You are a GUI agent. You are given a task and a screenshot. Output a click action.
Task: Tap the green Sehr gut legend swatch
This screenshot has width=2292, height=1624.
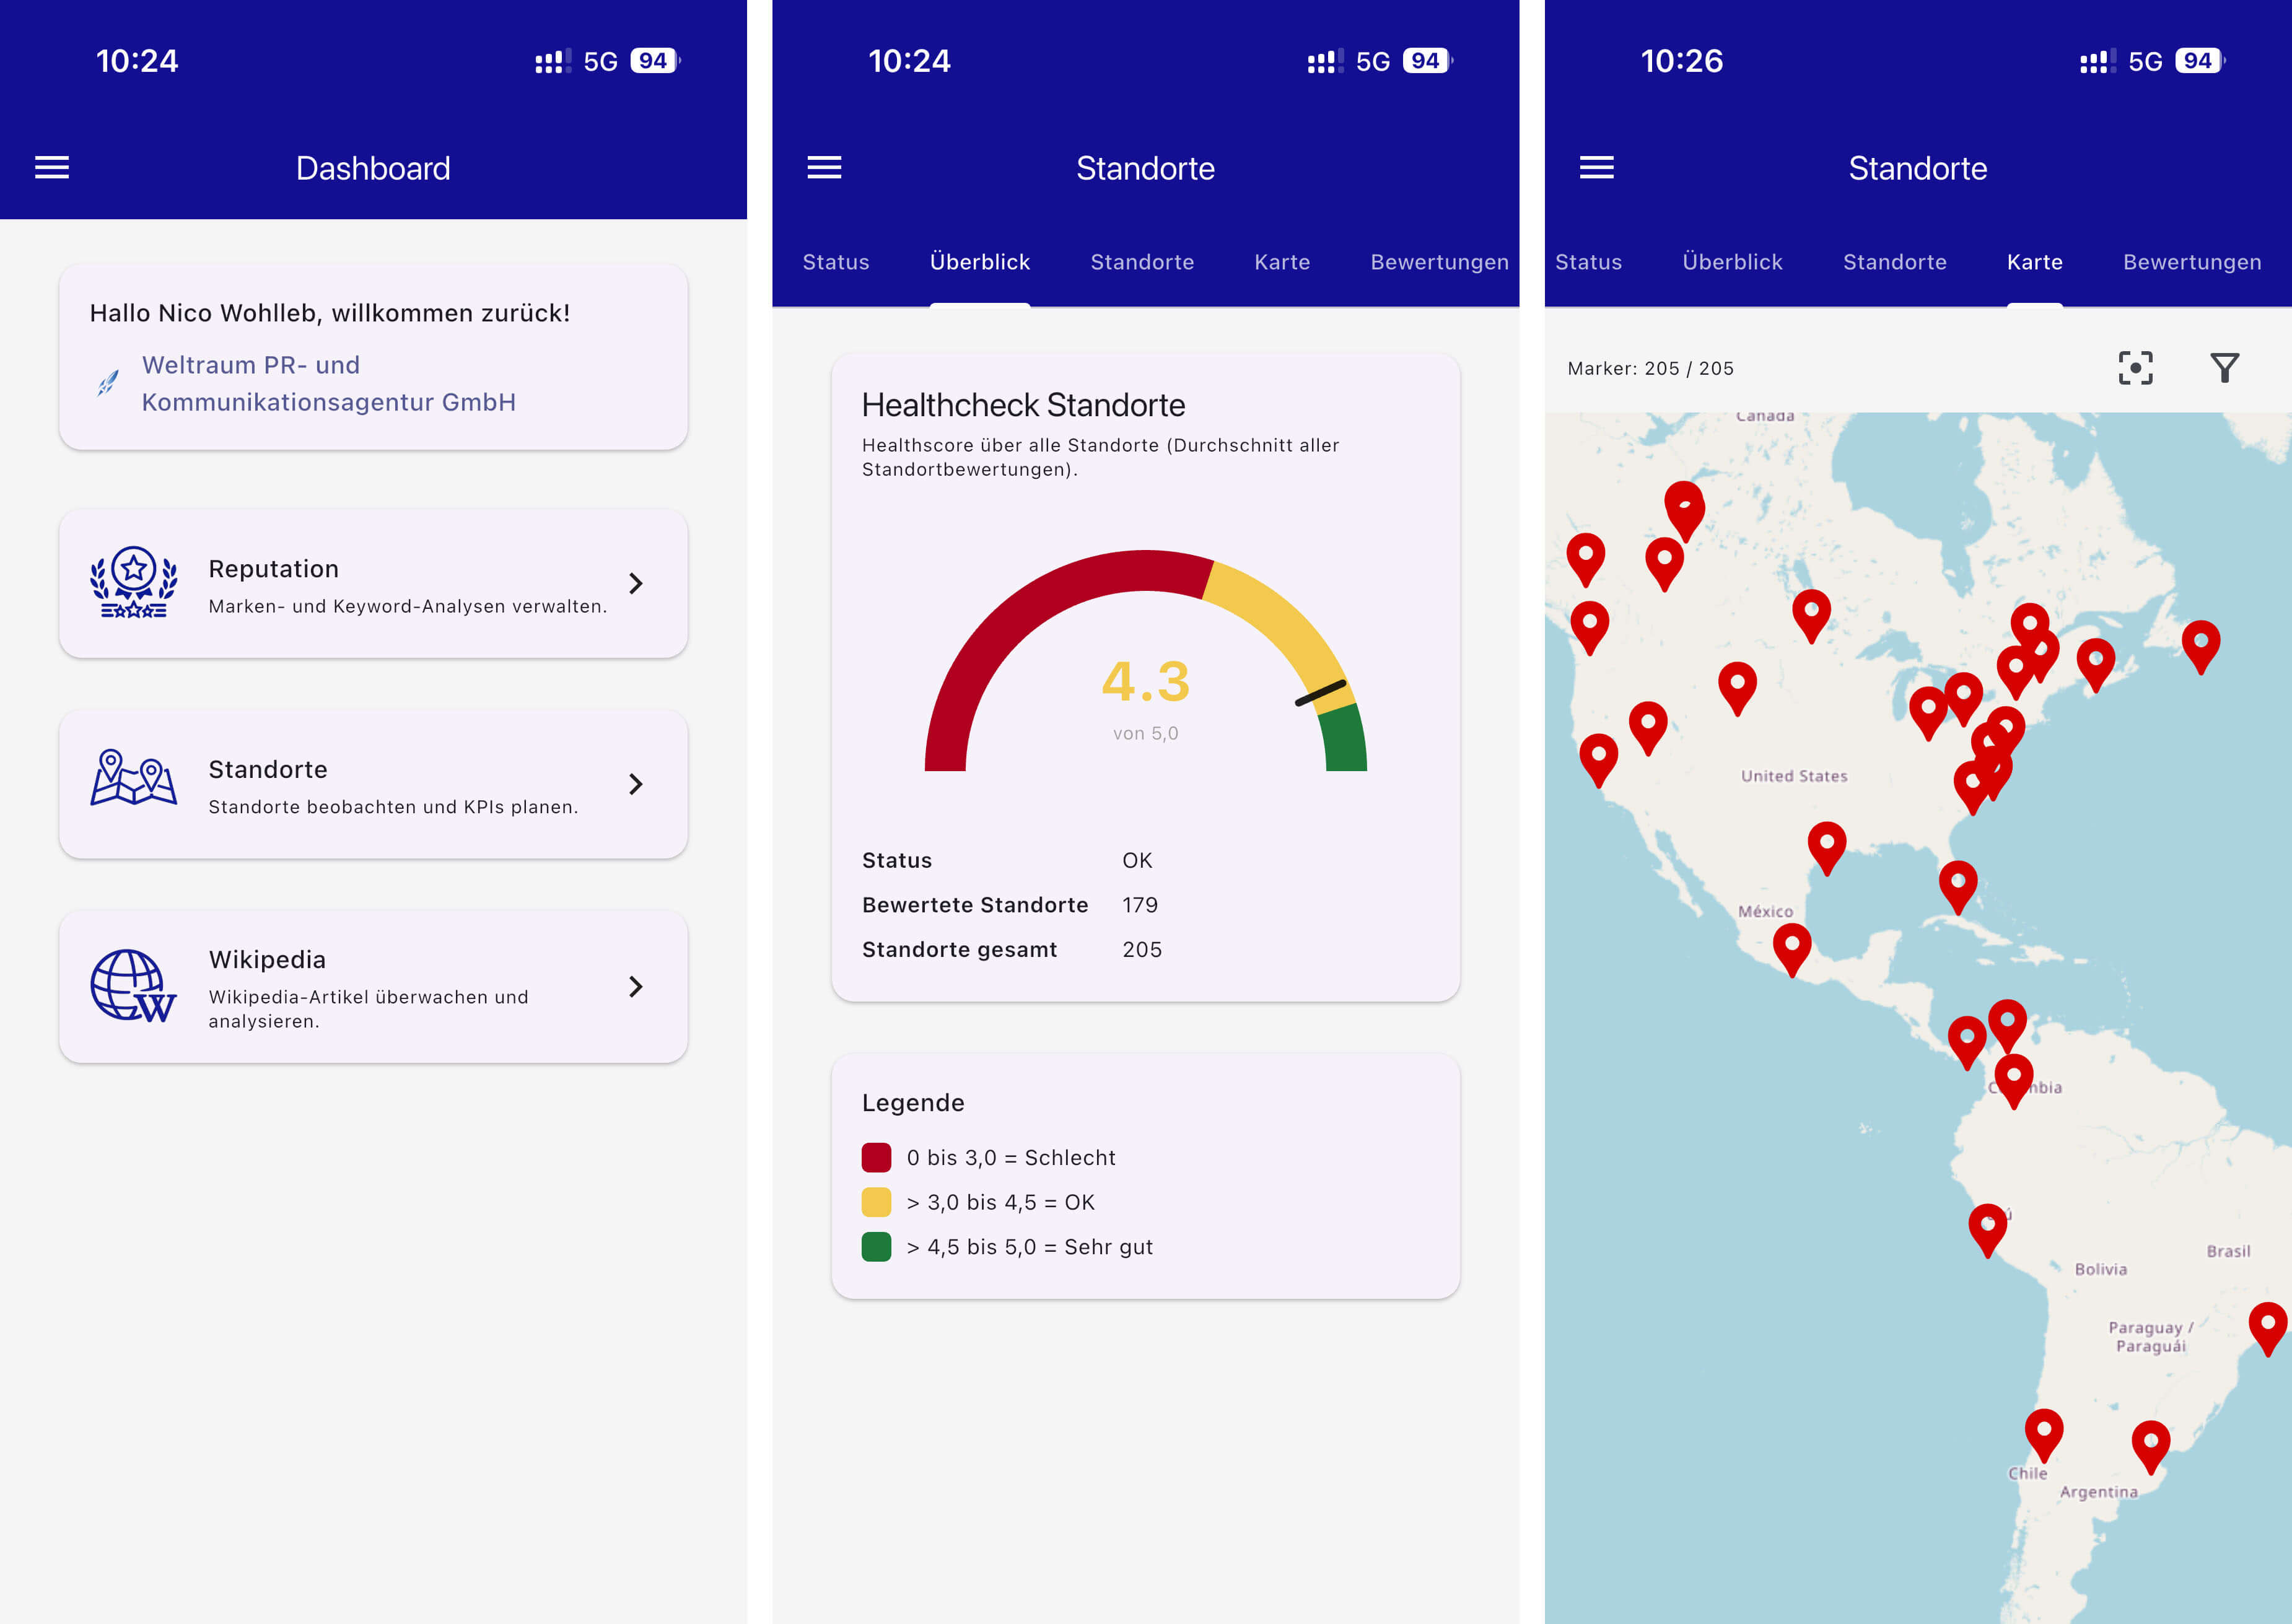point(876,1247)
